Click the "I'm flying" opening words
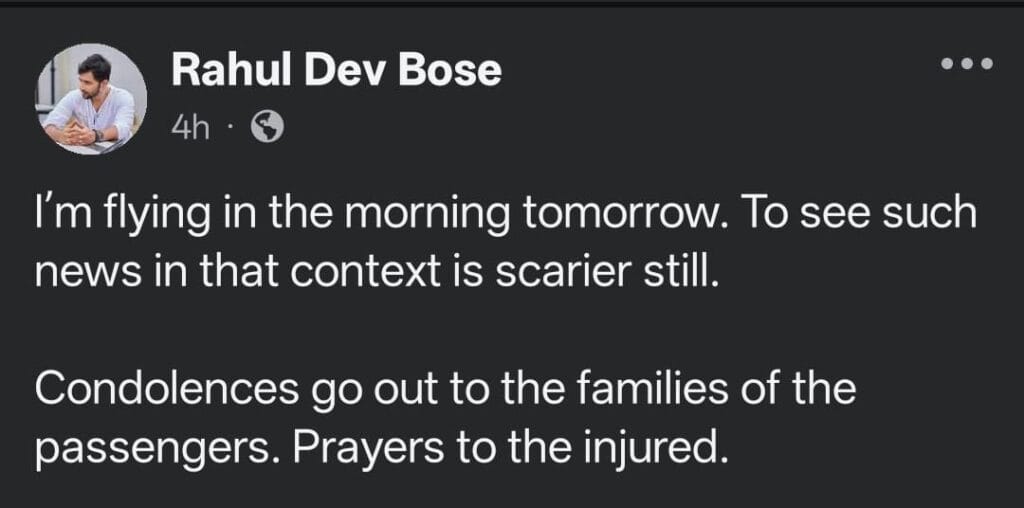 pyautogui.click(x=106, y=216)
